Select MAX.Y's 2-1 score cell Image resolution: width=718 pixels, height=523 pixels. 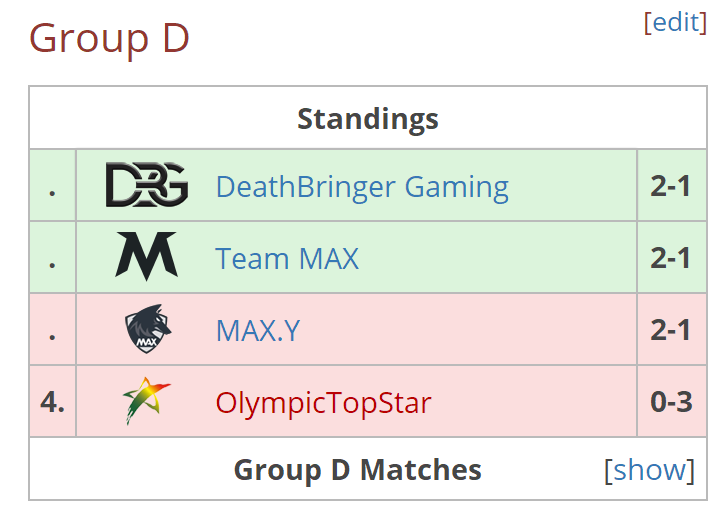tap(671, 329)
